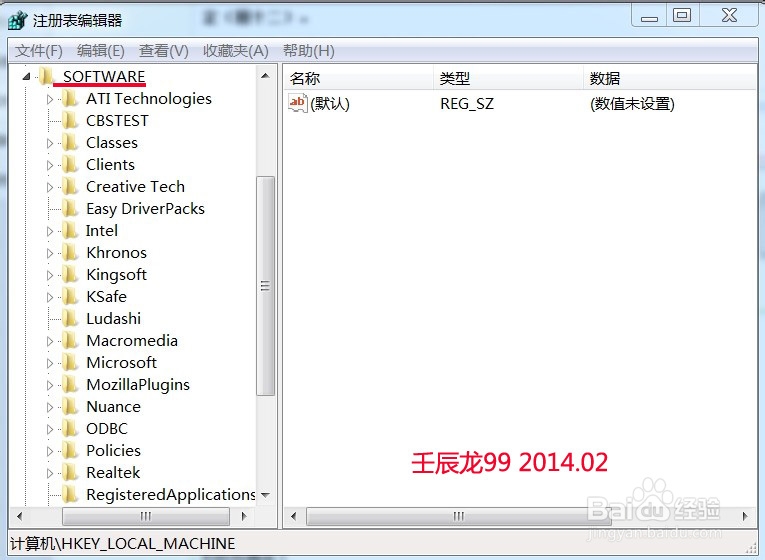Click the Intel folder icon

click(x=70, y=230)
